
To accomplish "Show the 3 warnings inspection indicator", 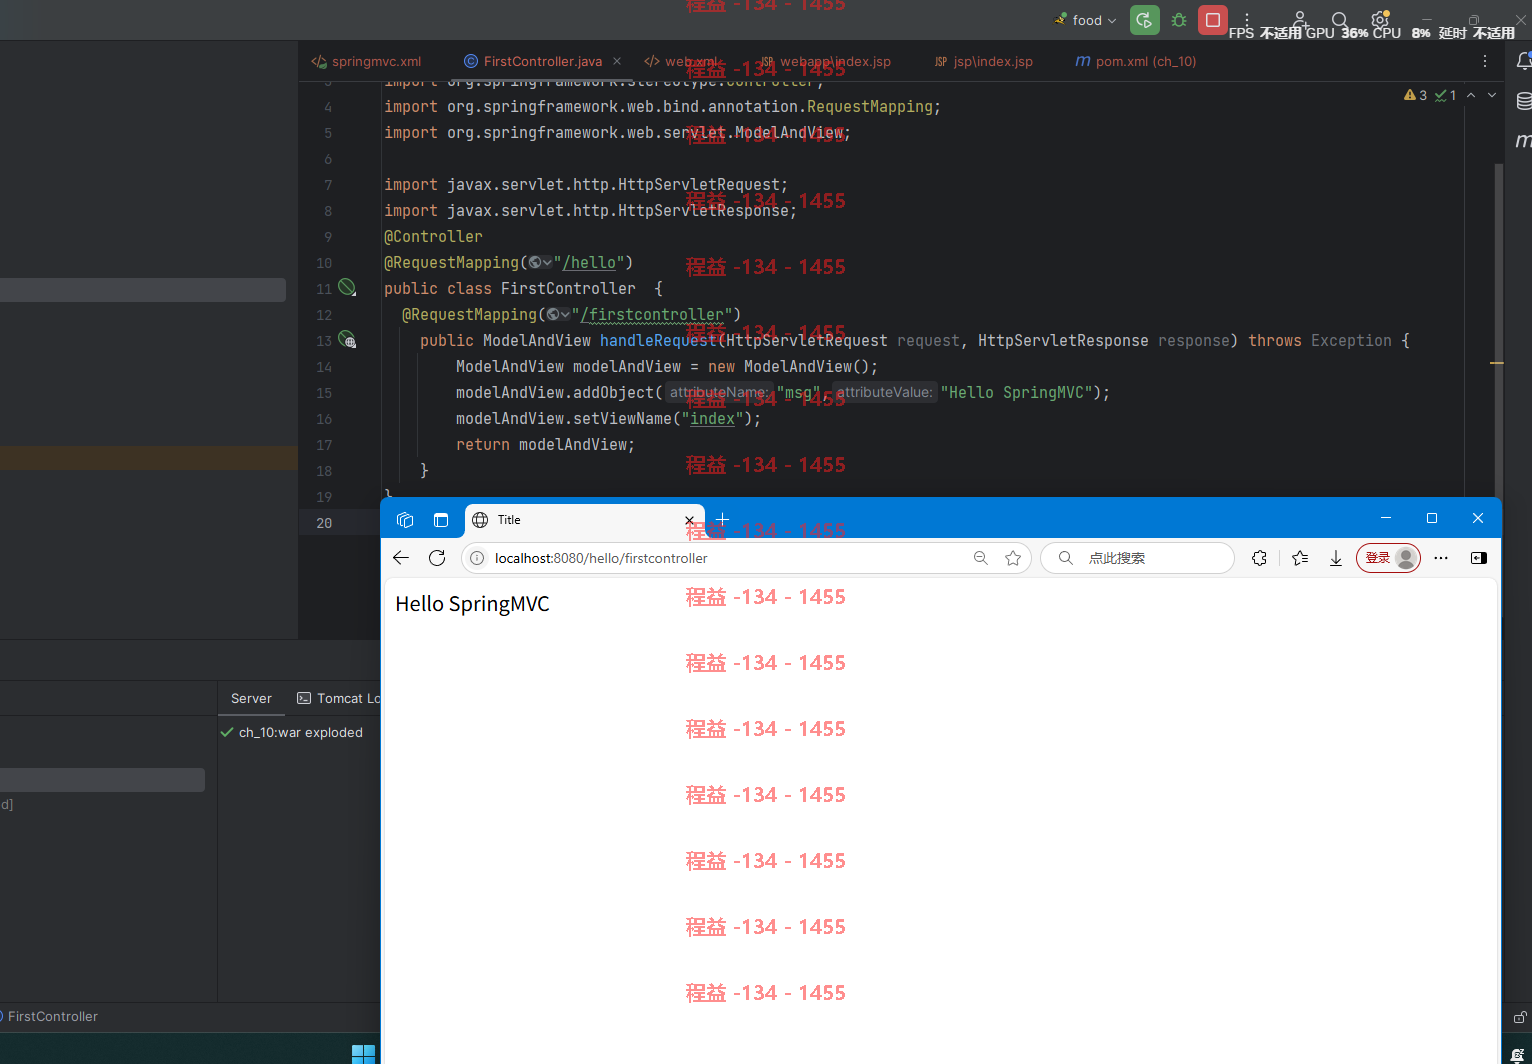I will click(1416, 95).
